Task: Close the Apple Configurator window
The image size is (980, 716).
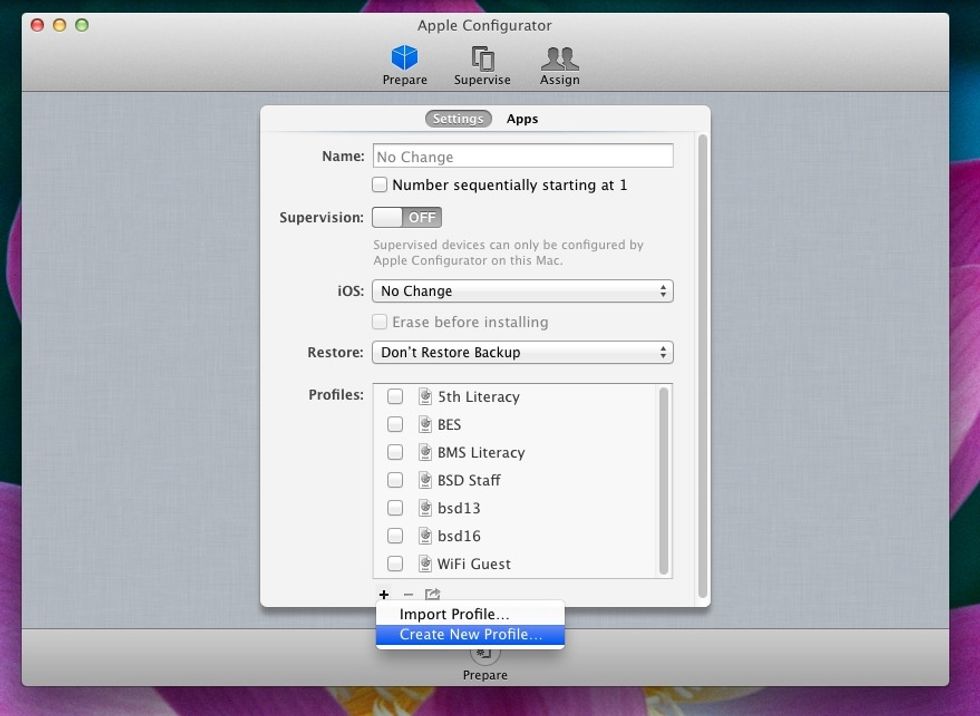Action: pyautogui.click(x=38, y=25)
